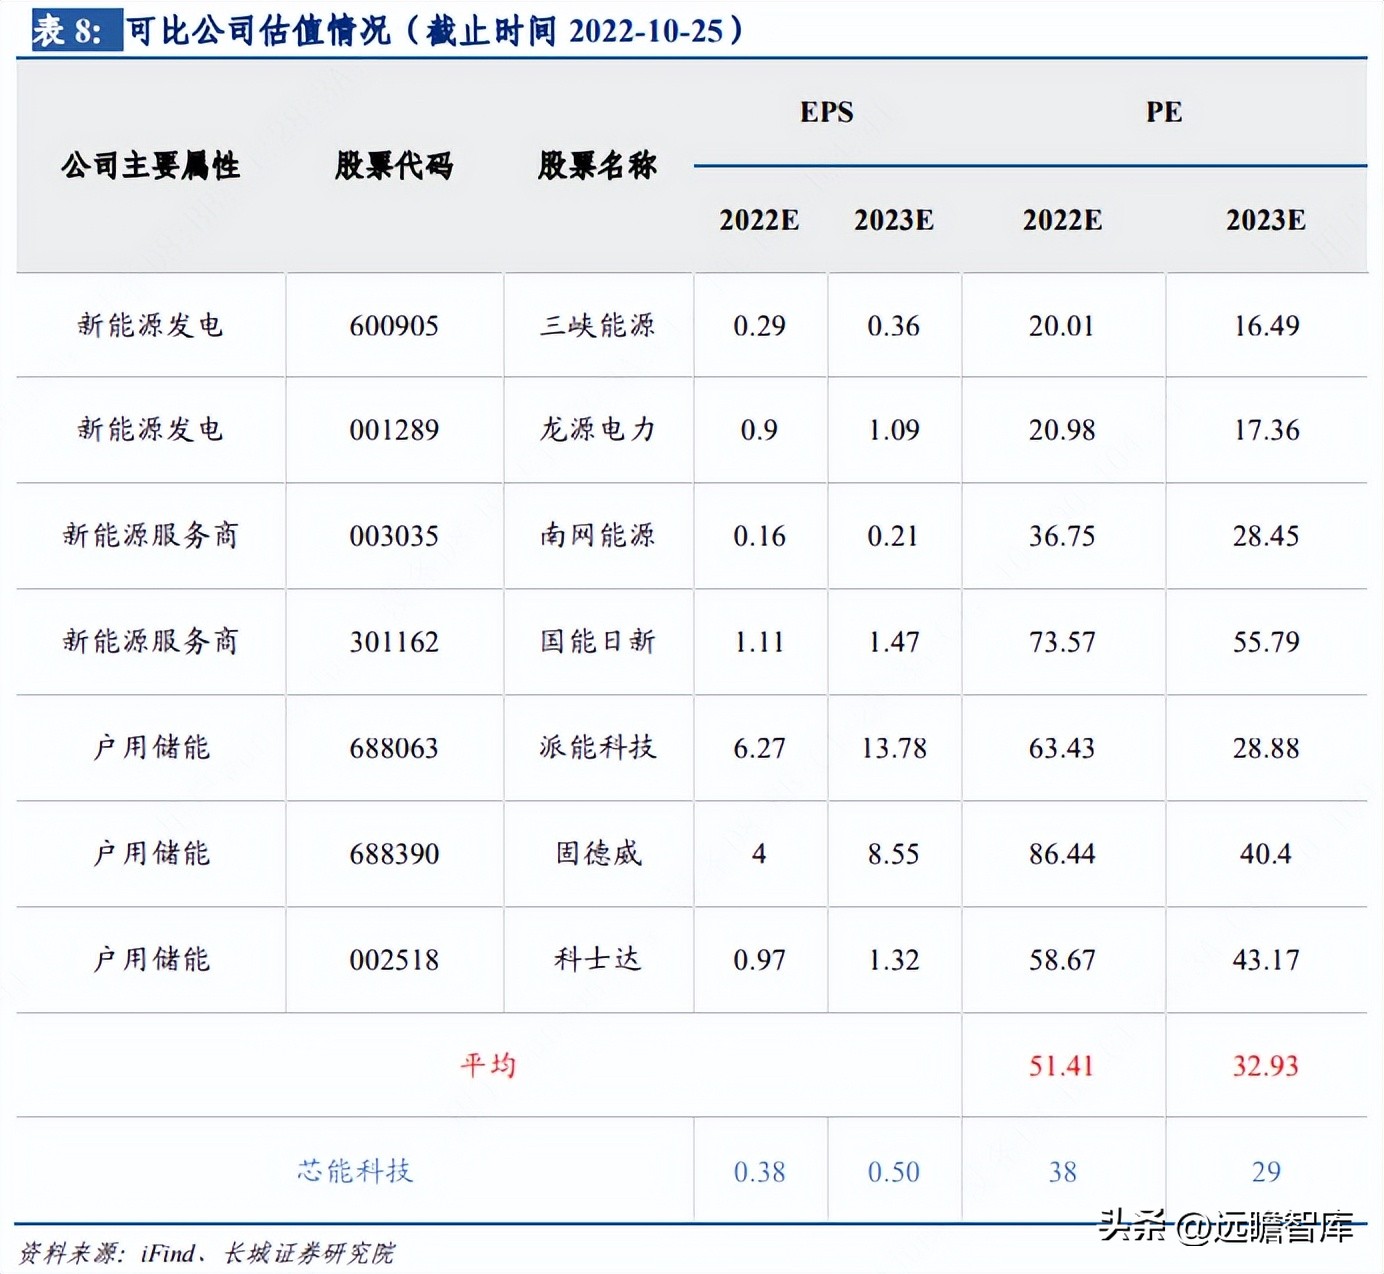1384x1274 pixels.
Task: Click 派能科技 2022E EPS value 6.27
Action: click(x=759, y=748)
